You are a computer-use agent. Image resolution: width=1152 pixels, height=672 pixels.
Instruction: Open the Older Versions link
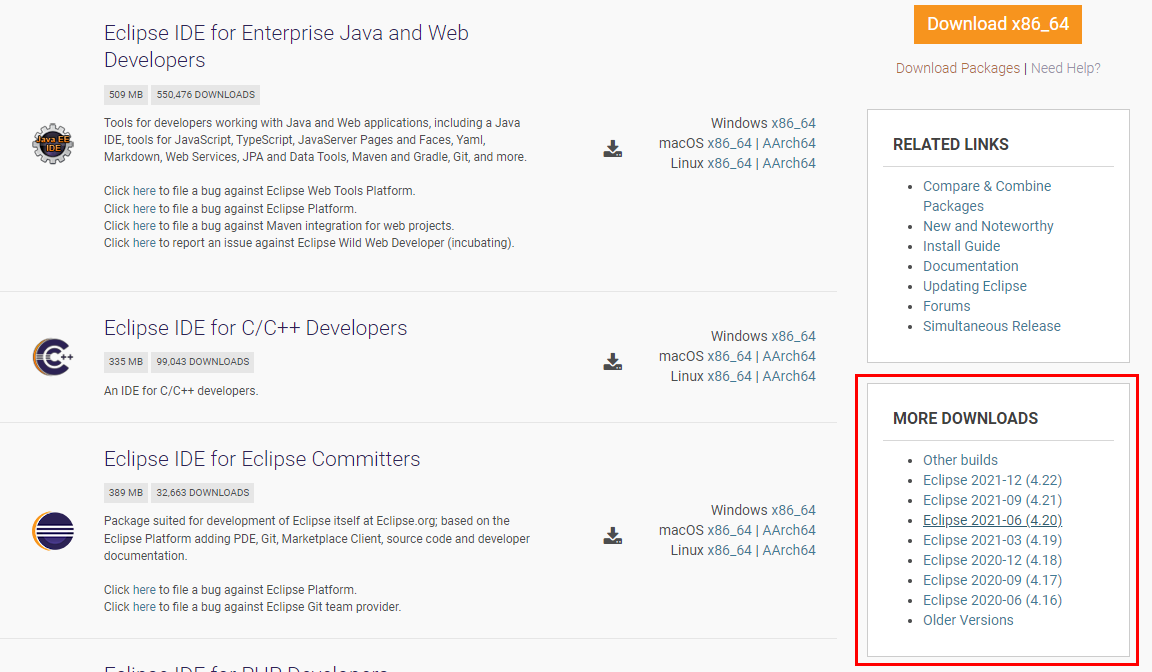968,620
